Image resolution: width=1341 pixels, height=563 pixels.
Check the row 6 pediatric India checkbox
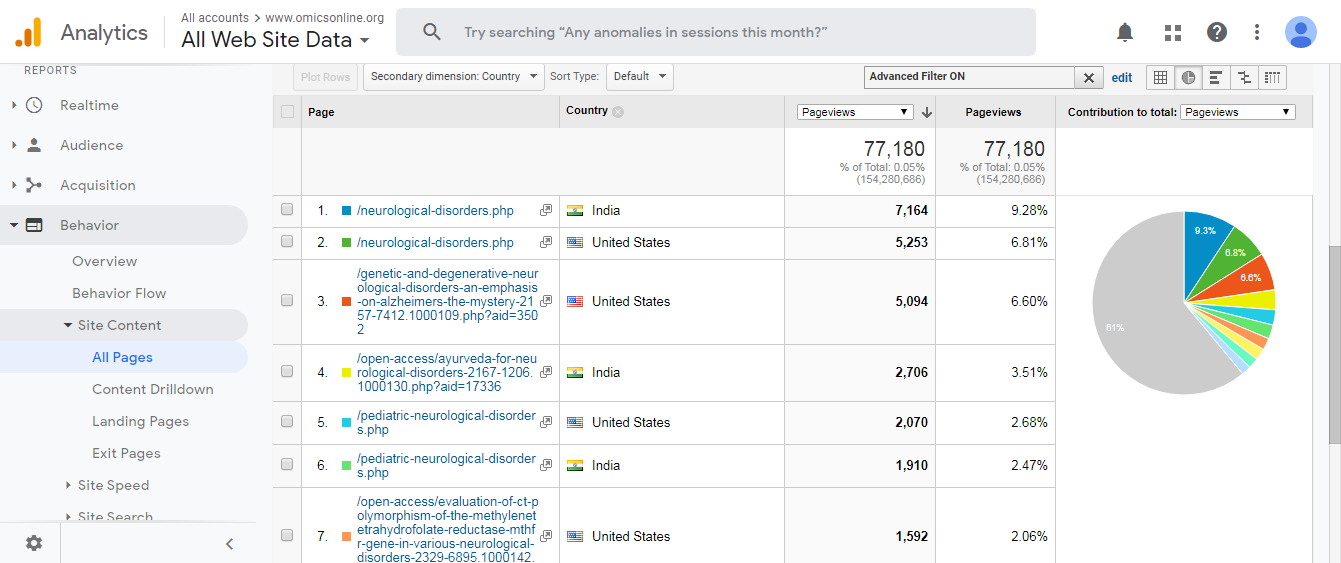[x=287, y=465]
